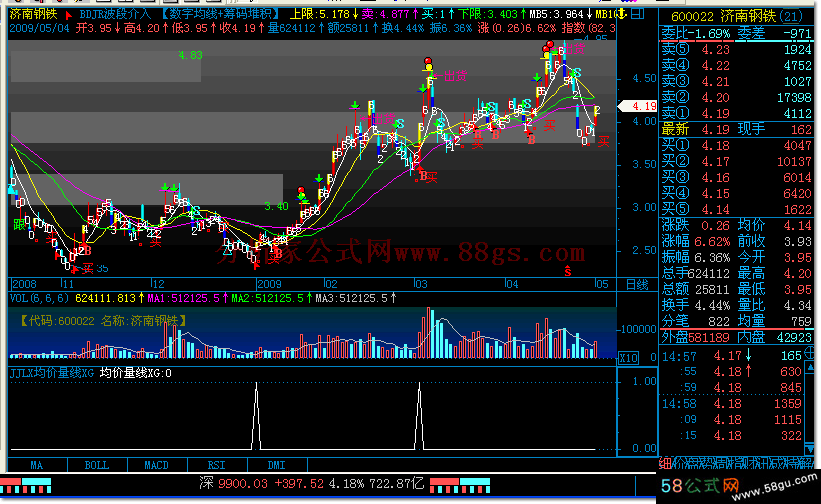Open the MACD indicator tab
Screen dimensions: 821x504
pos(157,465)
